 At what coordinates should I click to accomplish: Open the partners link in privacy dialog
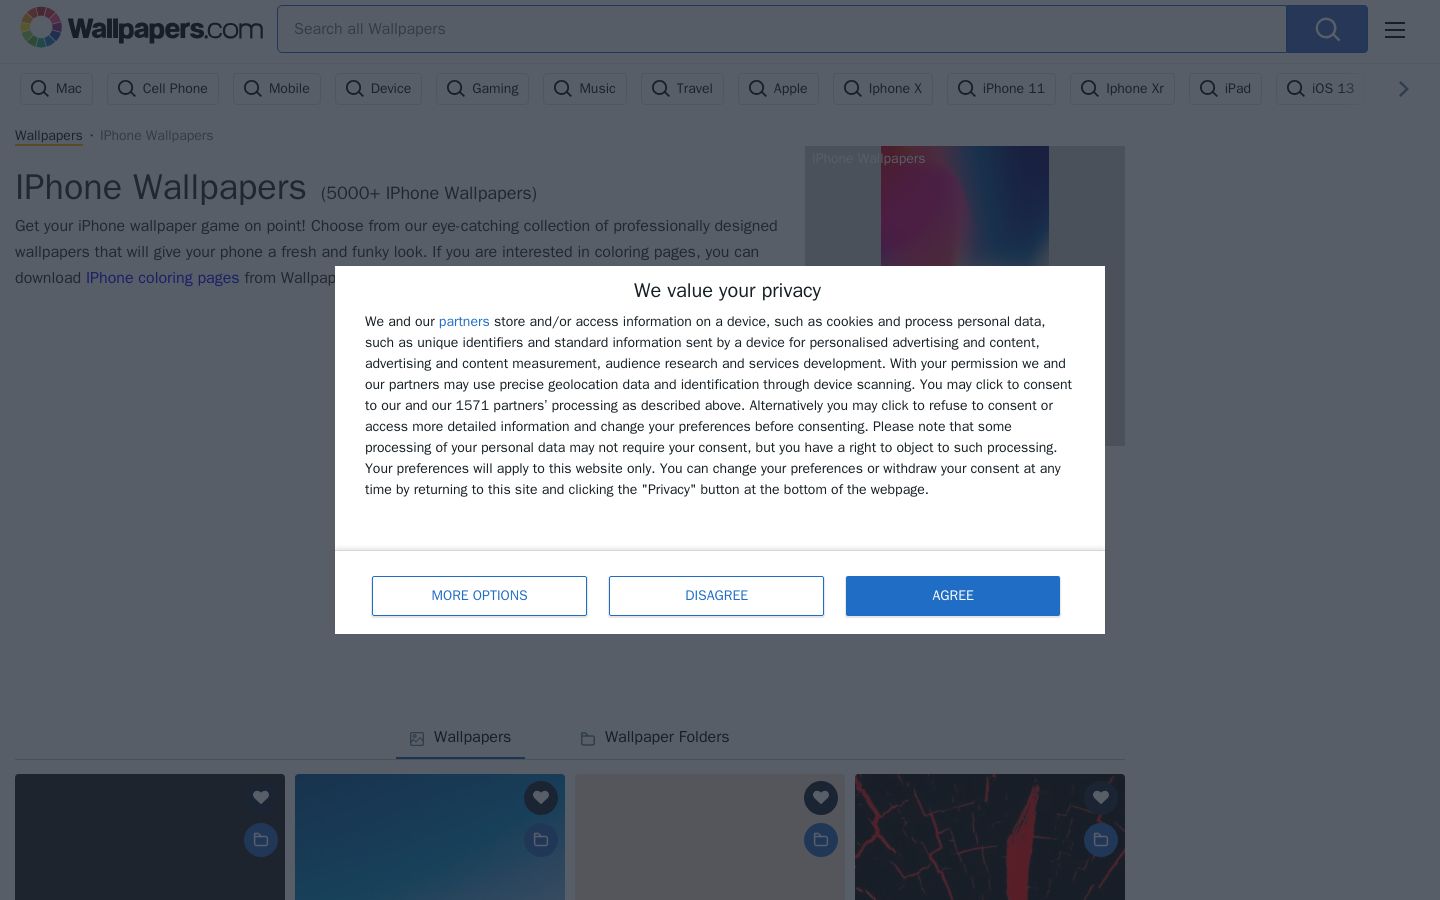pyautogui.click(x=464, y=322)
